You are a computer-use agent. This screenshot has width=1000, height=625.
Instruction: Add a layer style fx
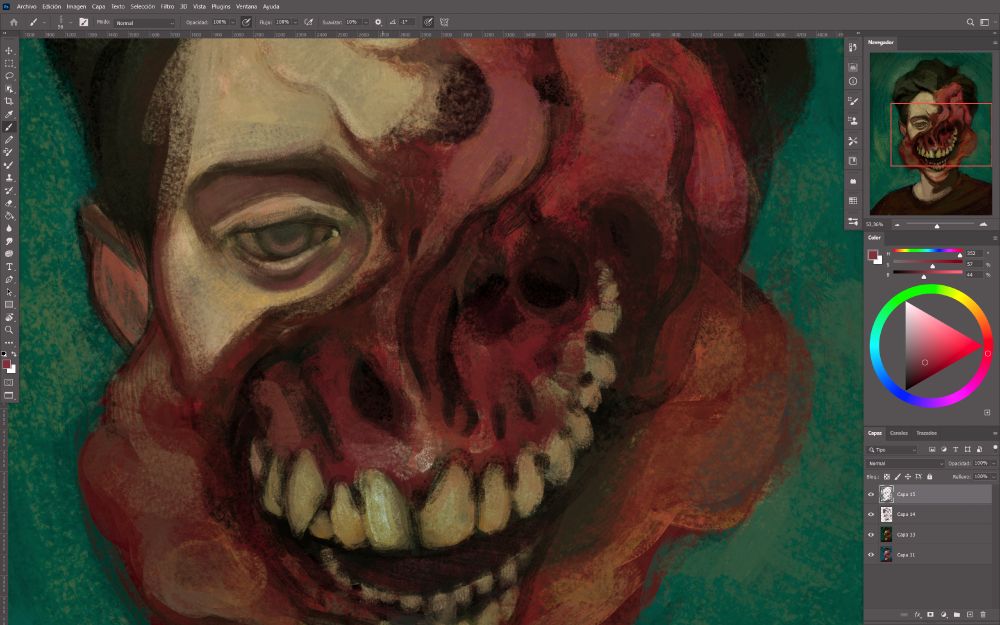coord(918,615)
